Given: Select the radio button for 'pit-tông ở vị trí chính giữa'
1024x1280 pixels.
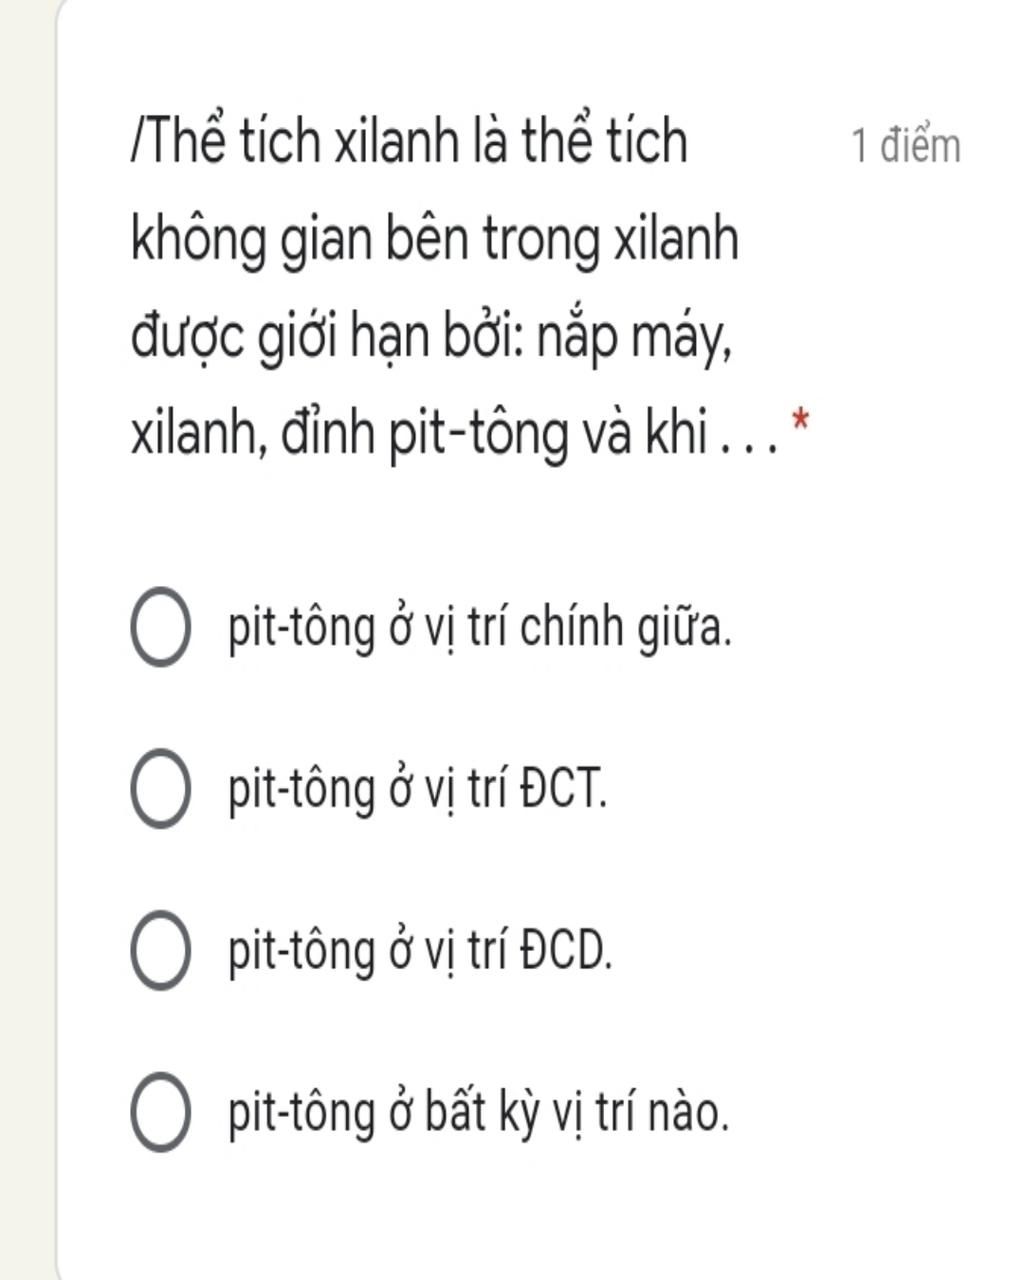Looking at the screenshot, I should [x=160, y=627].
